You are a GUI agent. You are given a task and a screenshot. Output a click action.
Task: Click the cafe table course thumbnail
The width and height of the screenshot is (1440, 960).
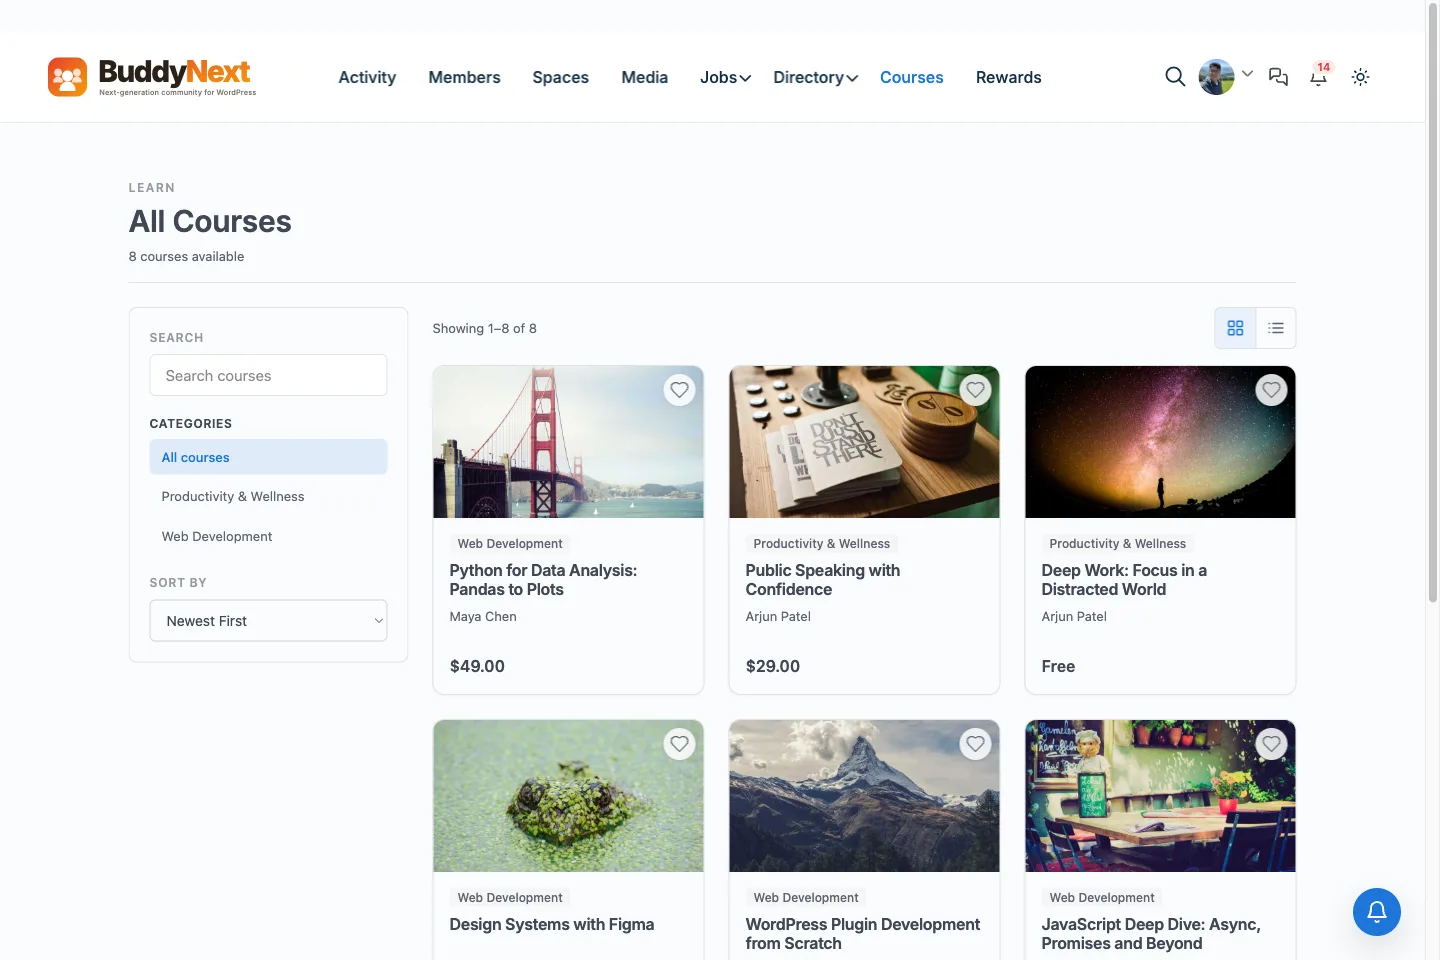coord(1160,796)
